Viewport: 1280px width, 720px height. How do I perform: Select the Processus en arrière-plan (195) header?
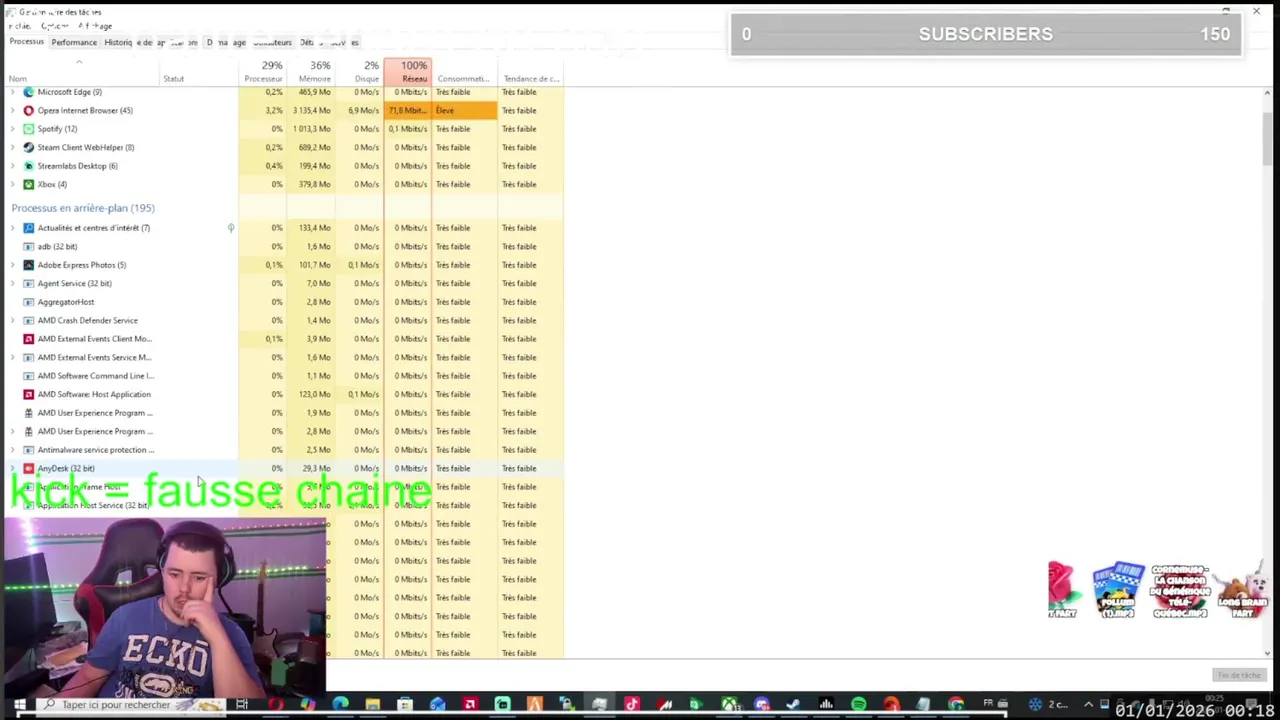pyautogui.click(x=83, y=208)
